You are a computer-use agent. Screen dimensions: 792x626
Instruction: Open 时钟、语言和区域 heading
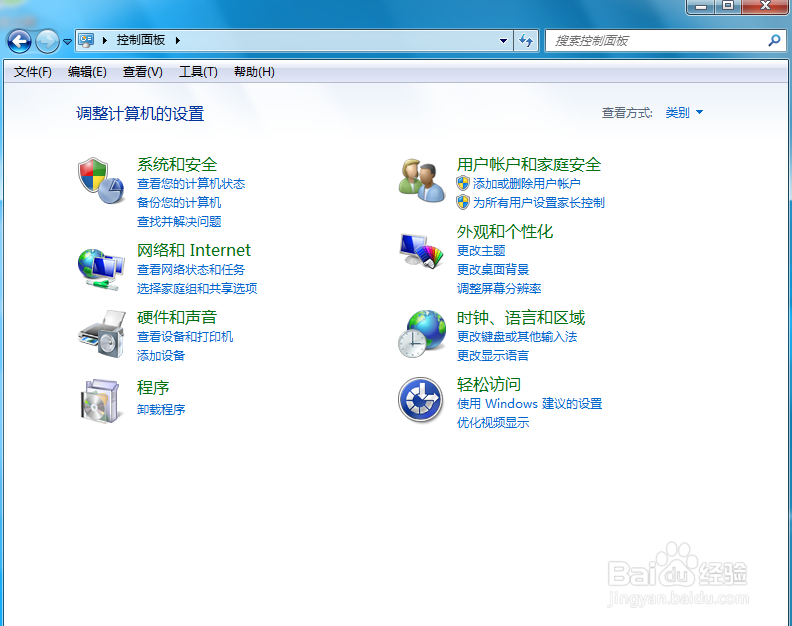521,317
